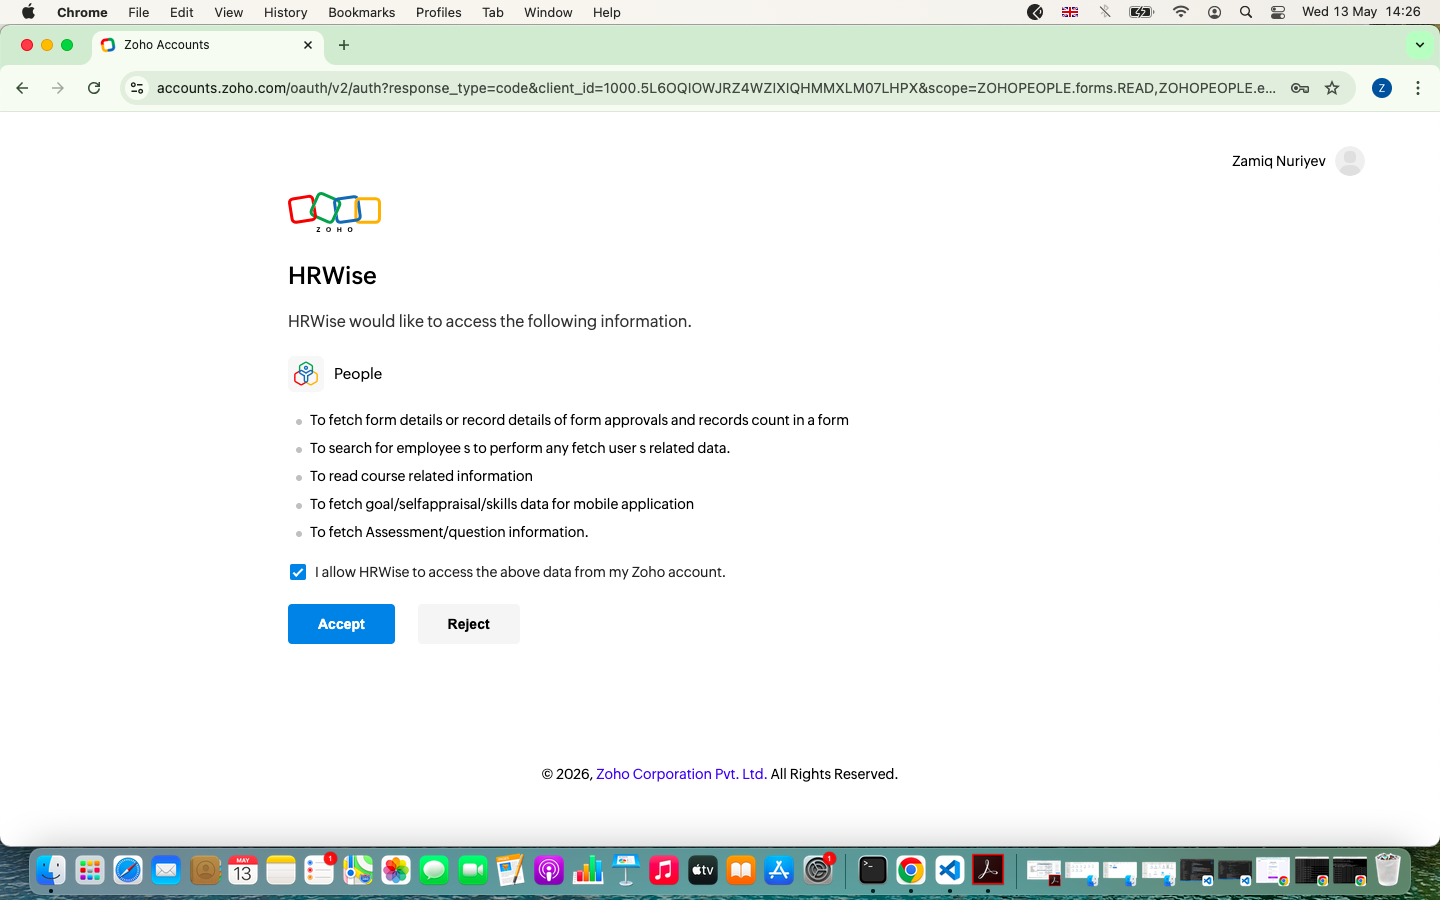Open Music from the Dock
This screenshot has width=1440, height=900.
pyautogui.click(x=664, y=870)
